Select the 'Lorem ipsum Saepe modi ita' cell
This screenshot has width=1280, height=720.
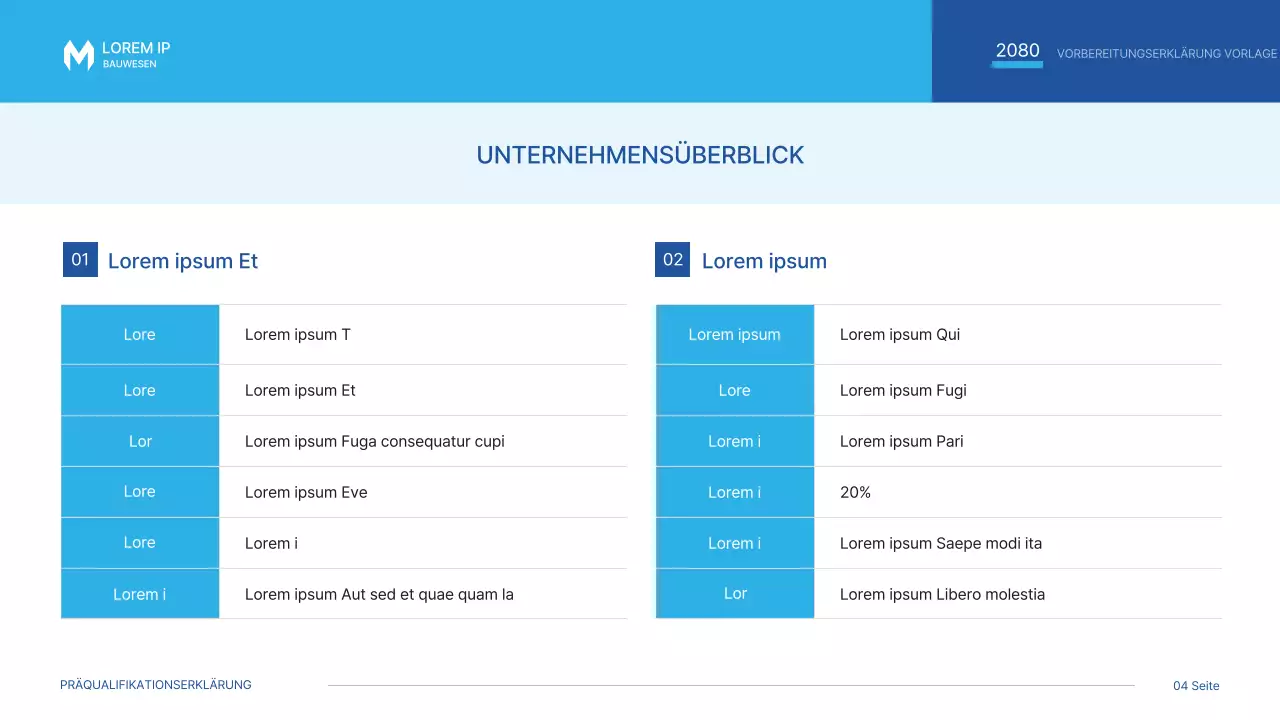click(941, 543)
